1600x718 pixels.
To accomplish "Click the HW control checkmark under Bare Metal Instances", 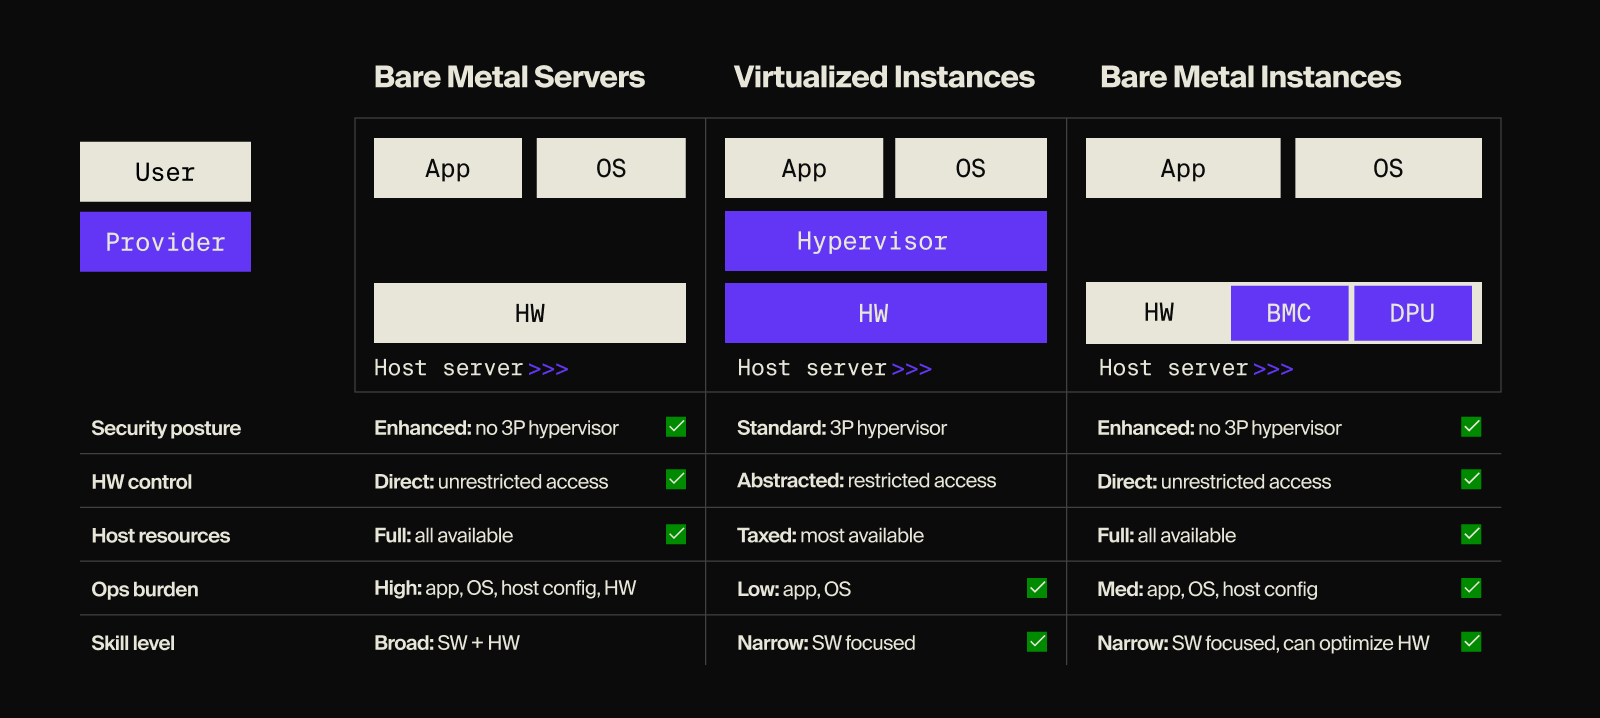I will point(1471,480).
